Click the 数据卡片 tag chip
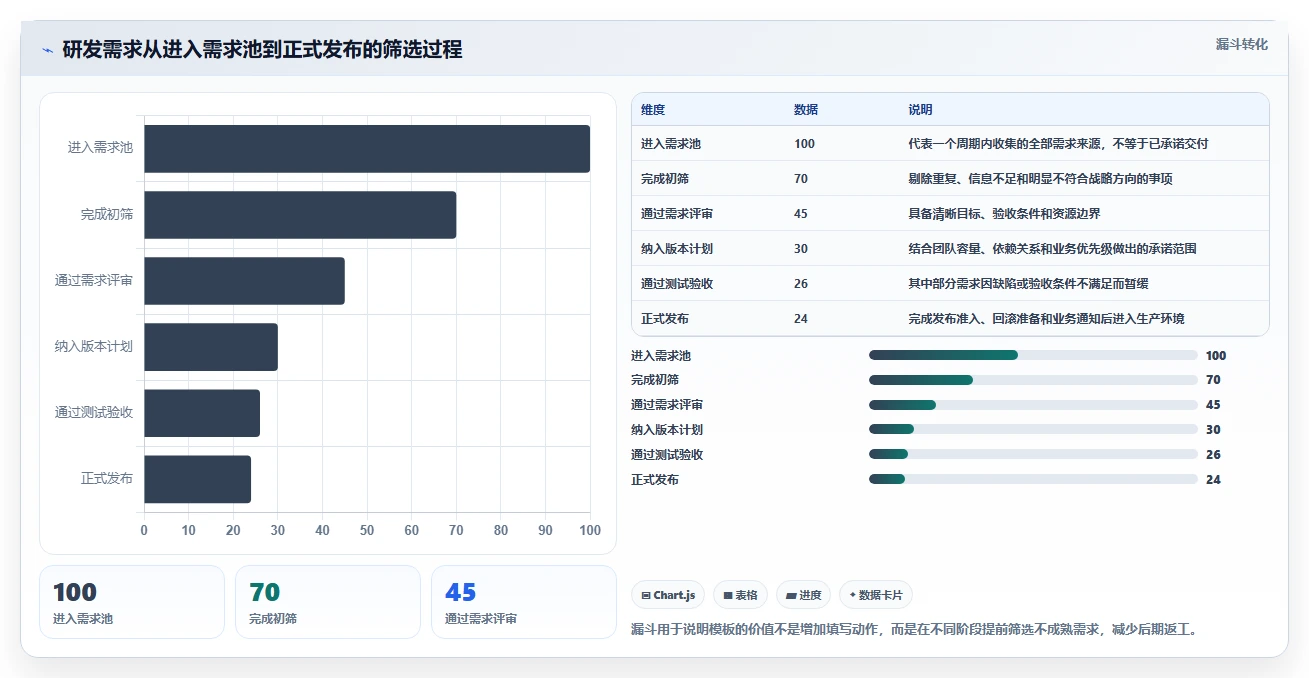Image resolution: width=1309 pixels, height=678 pixels. [876, 595]
